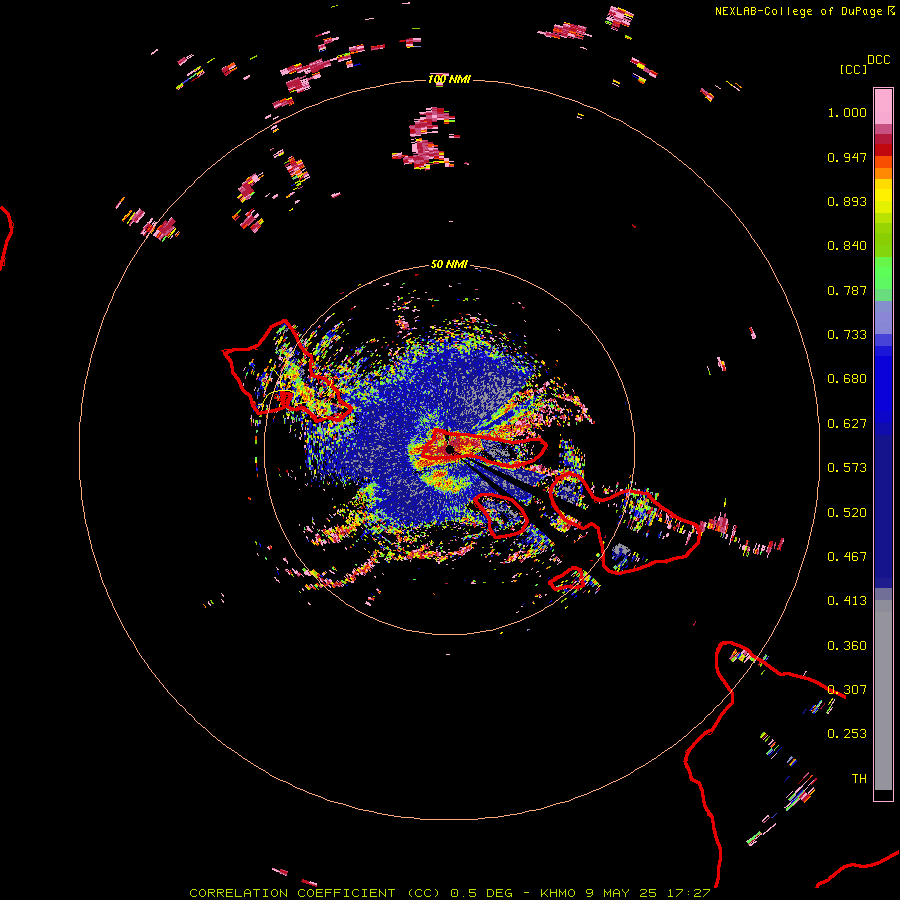
Task: Select the 0.360 scale value
Action: point(847,646)
